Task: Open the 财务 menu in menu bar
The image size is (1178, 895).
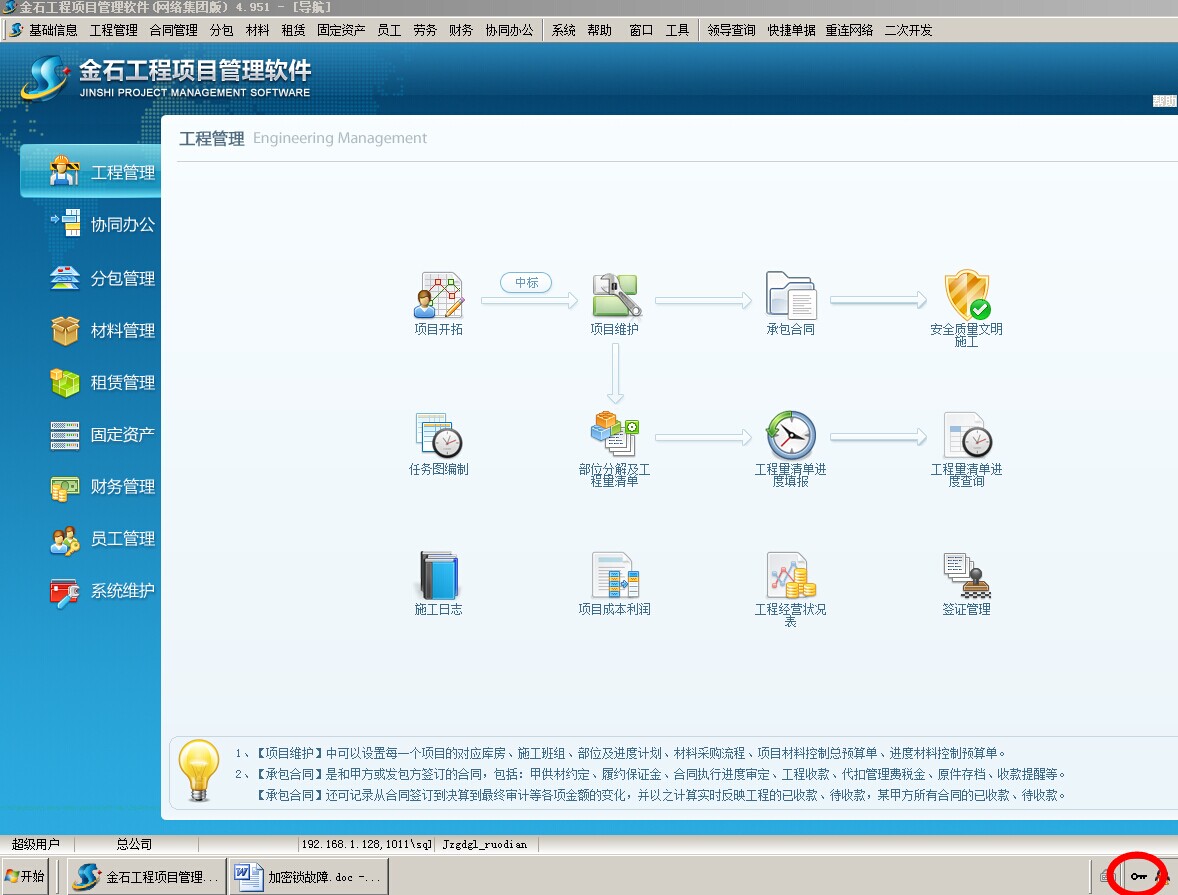Action: (x=461, y=30)
